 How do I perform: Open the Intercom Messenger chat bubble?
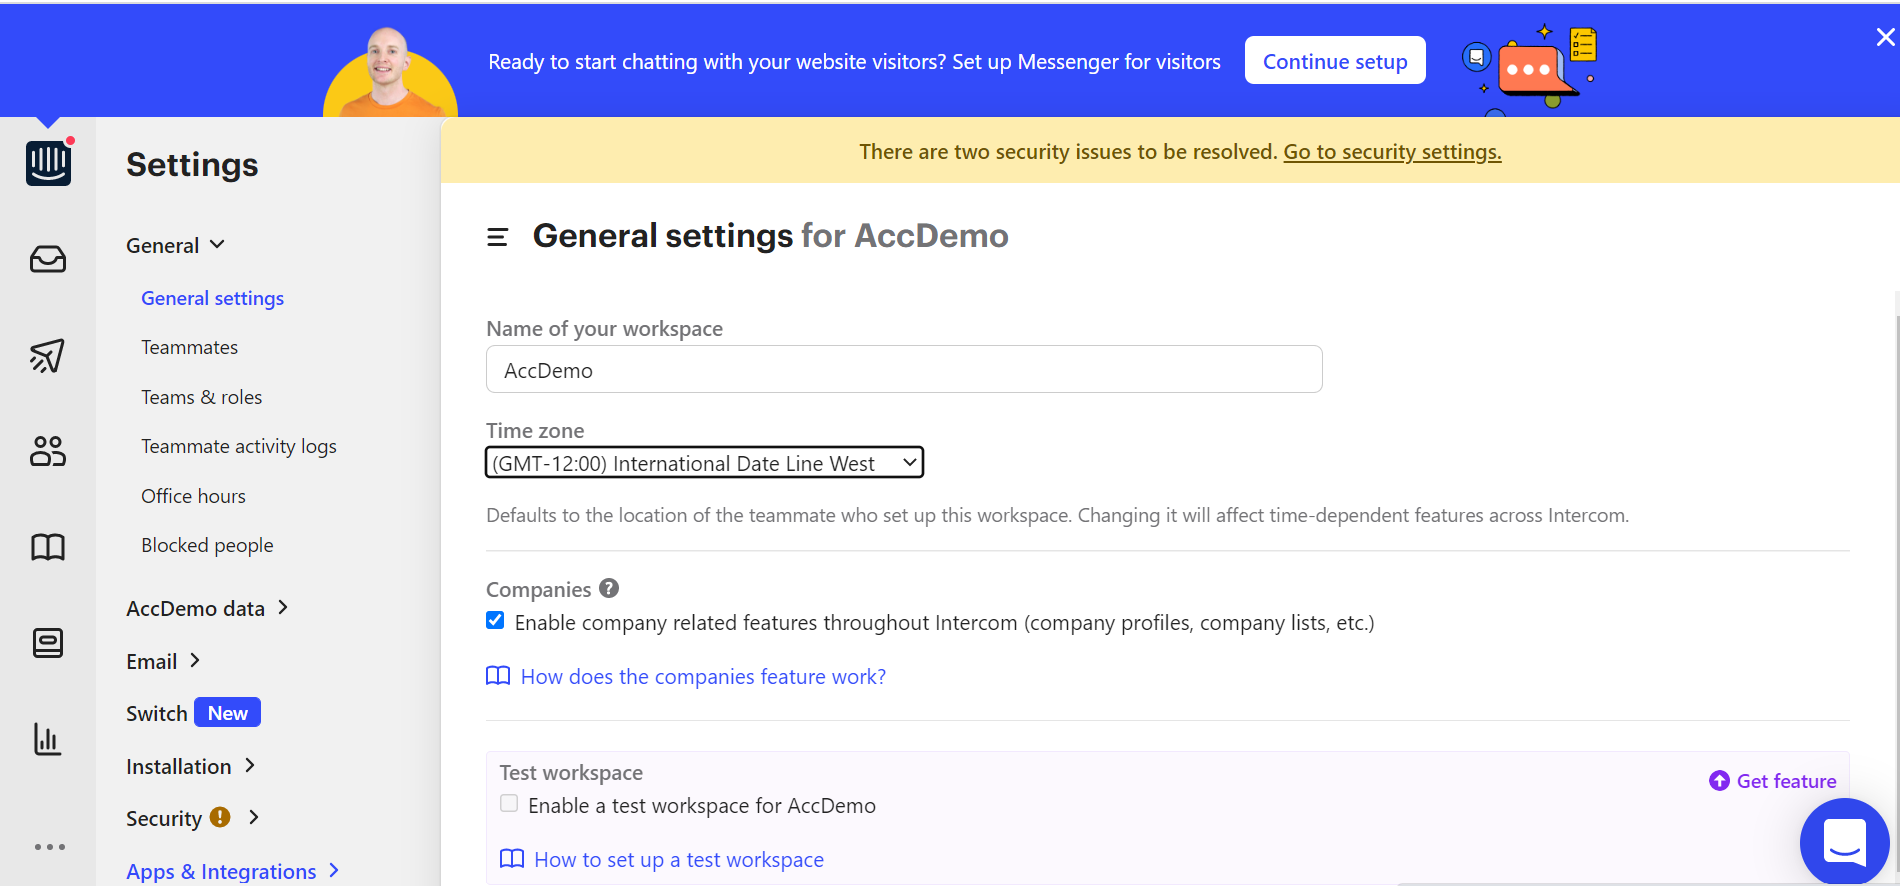point(1844,841)
